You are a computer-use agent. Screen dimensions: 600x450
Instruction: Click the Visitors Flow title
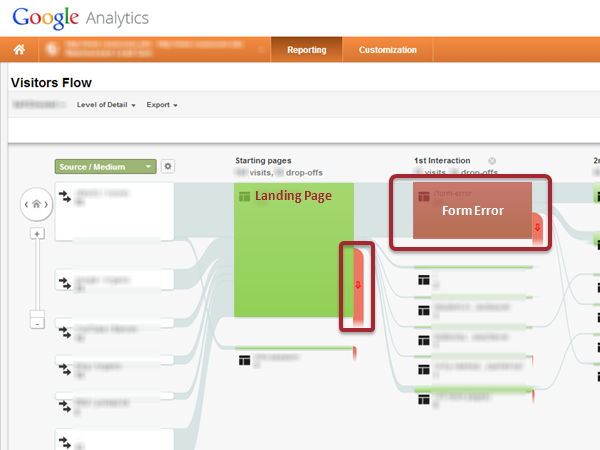click(x=51, y=83)
